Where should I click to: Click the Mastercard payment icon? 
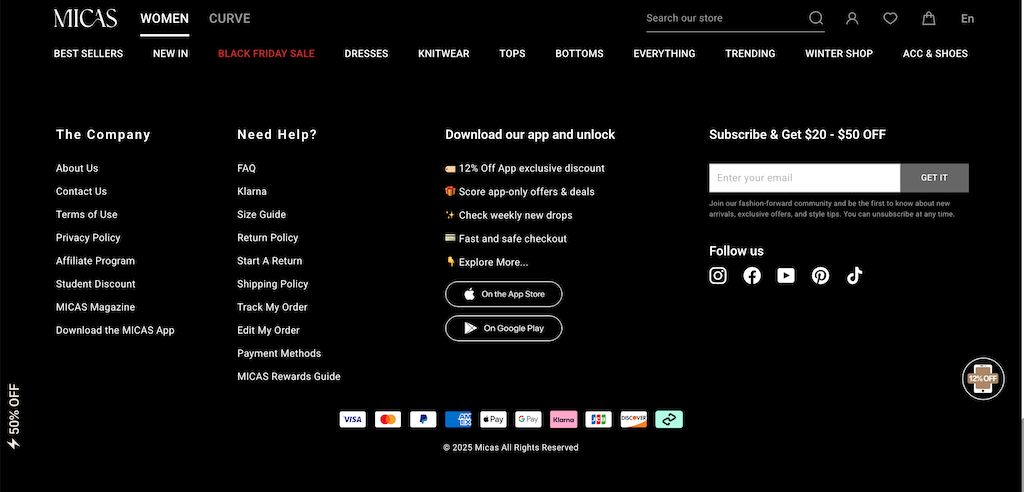[x=388, y=419]
